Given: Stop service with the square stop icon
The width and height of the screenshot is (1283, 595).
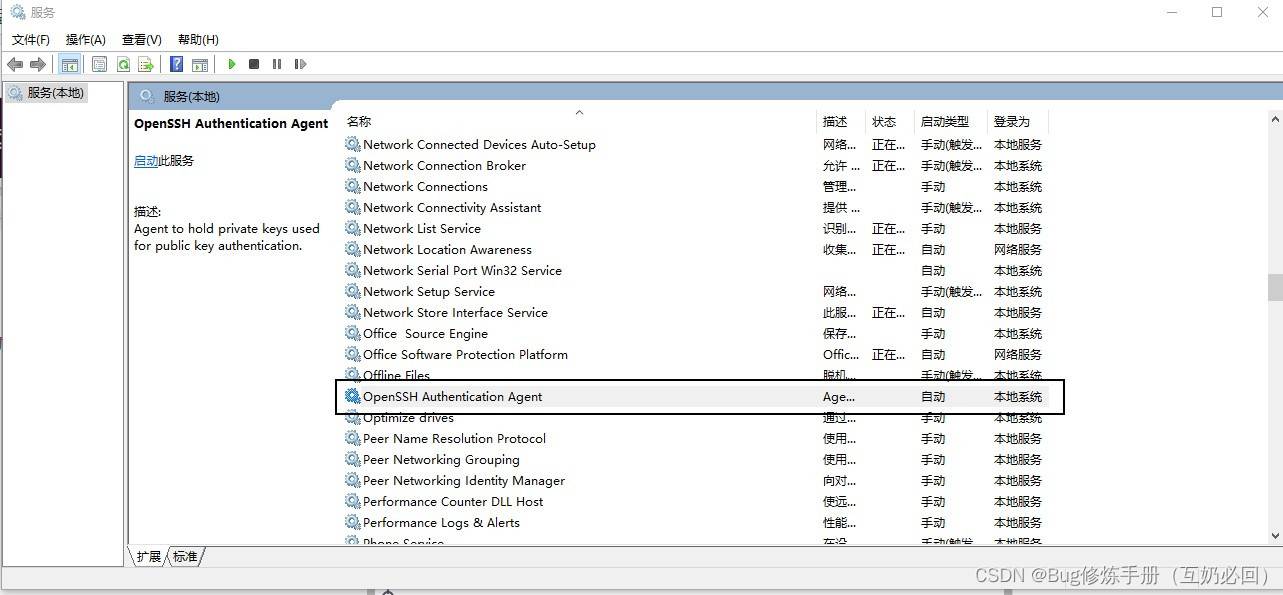Looking at the screenshot, I should pos(254,64).
